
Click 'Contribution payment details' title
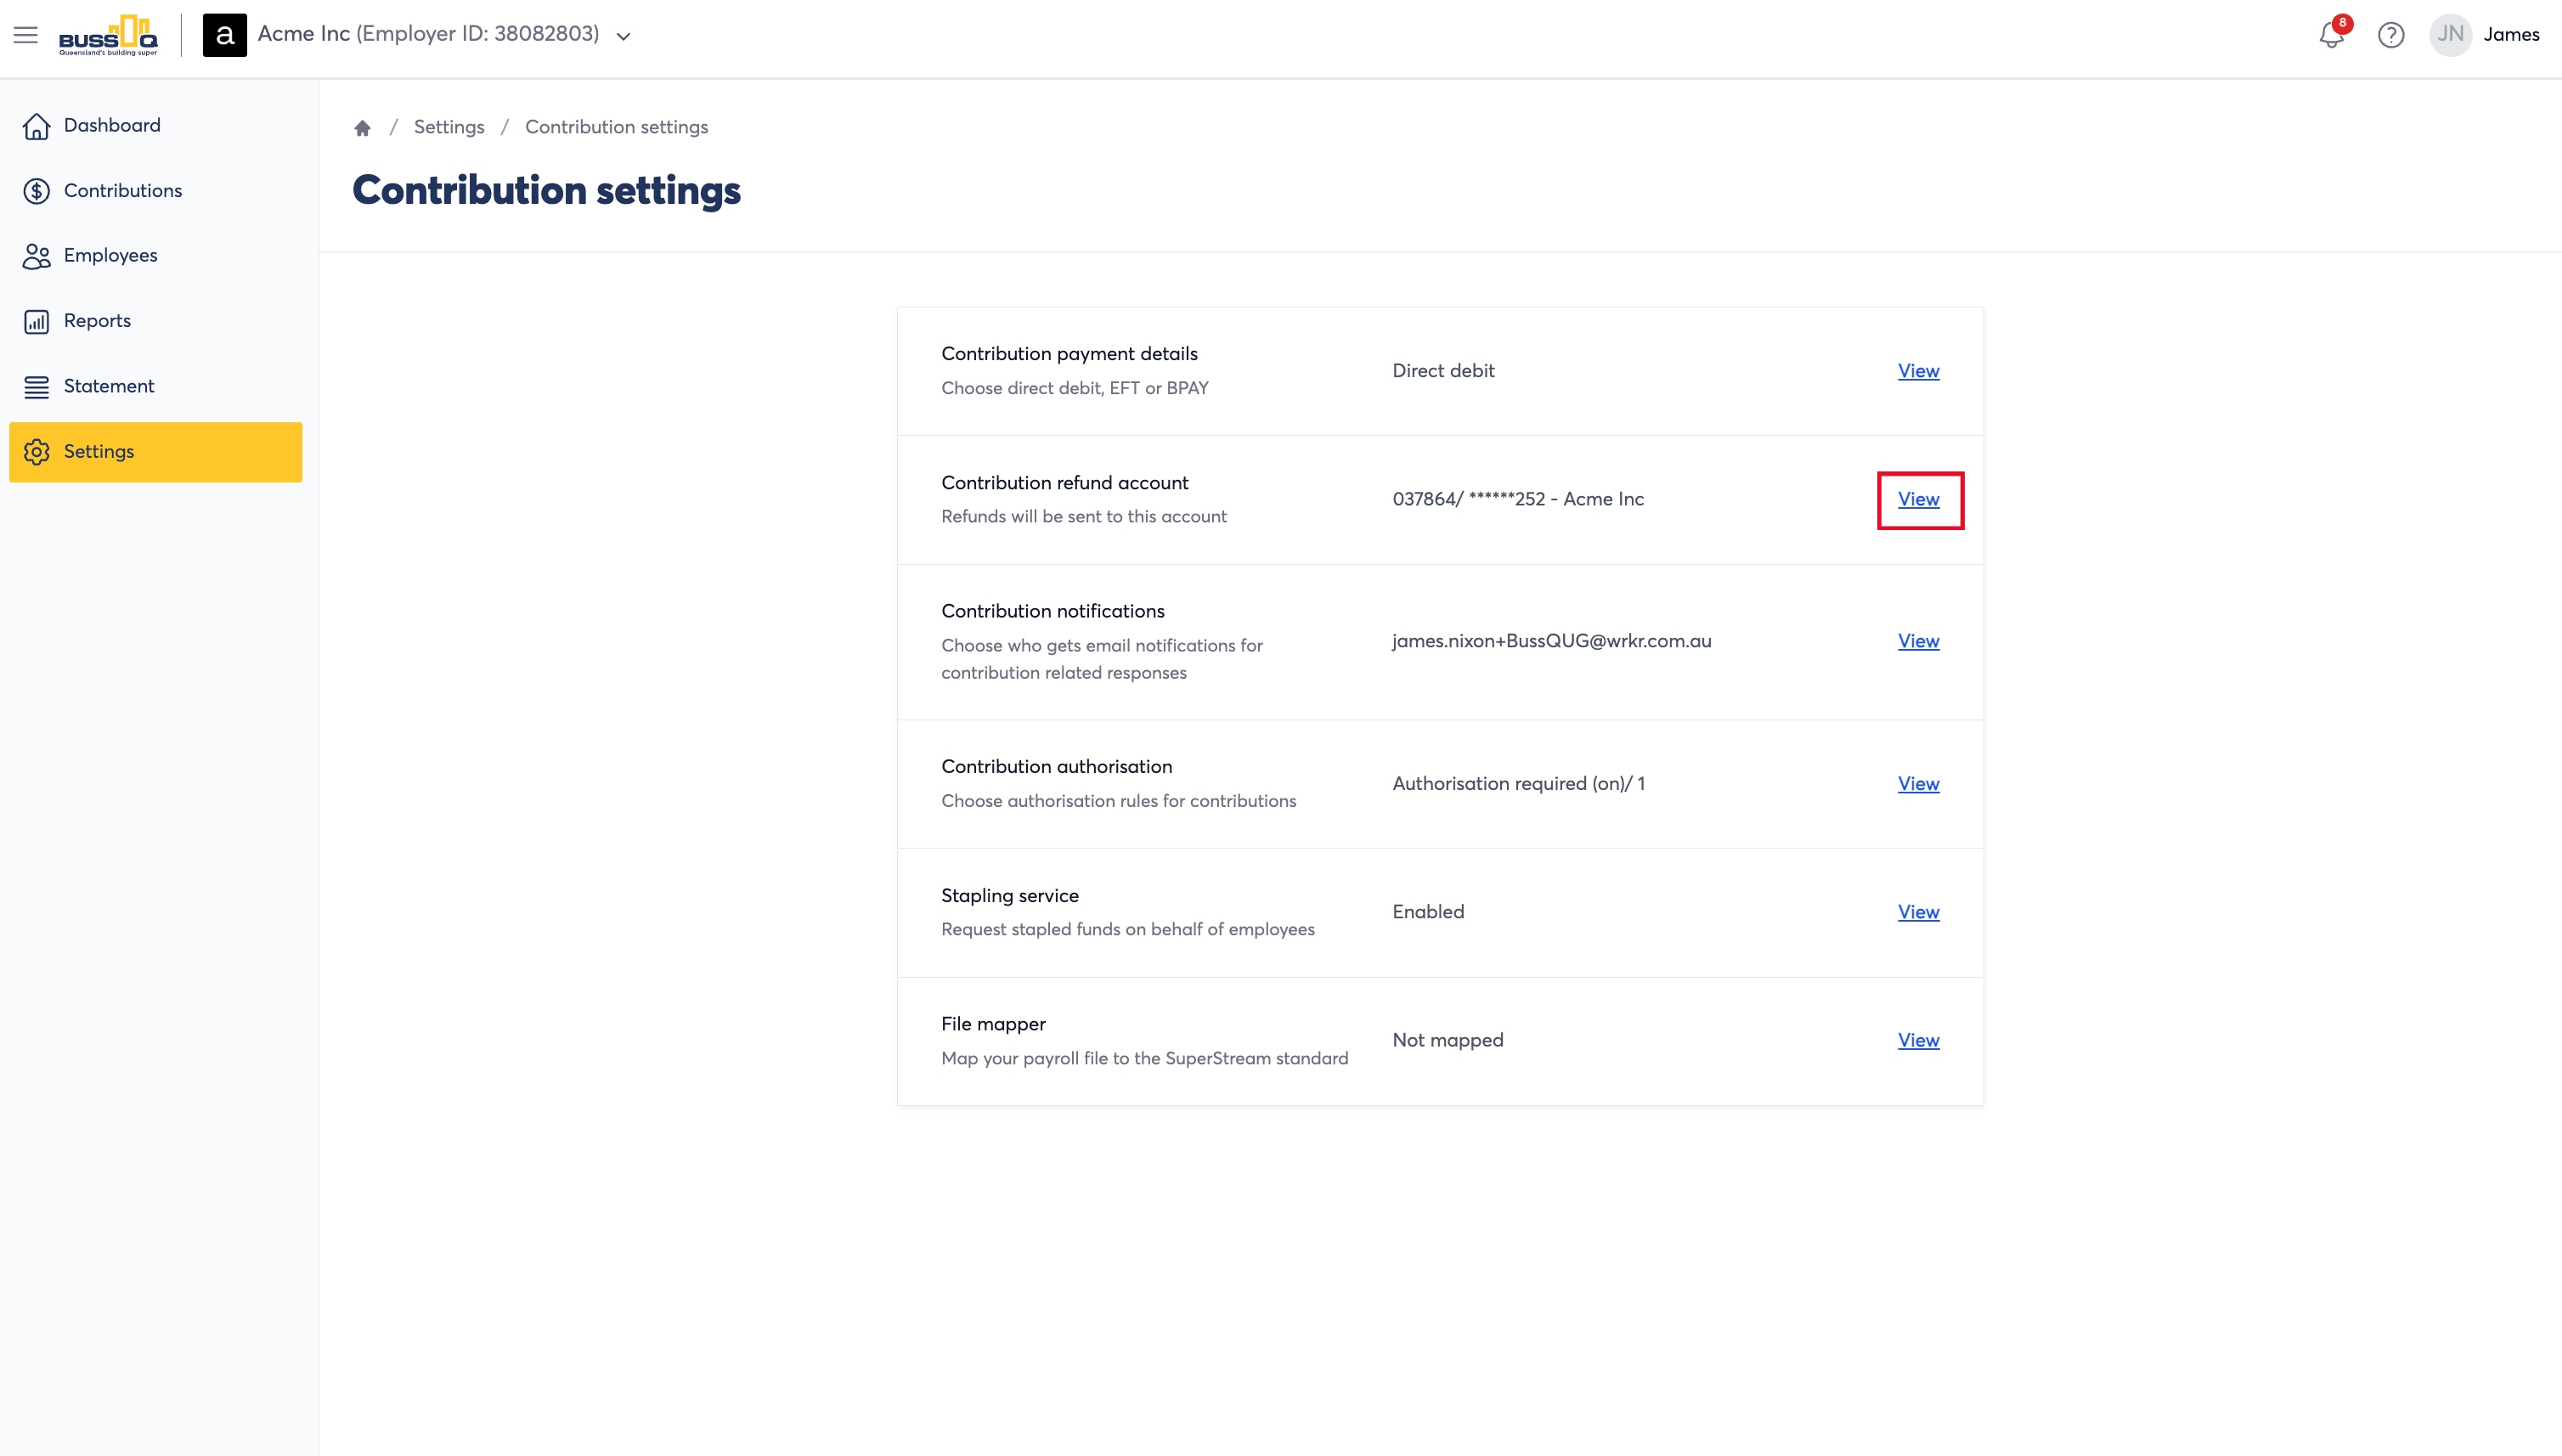(1069, 354)
